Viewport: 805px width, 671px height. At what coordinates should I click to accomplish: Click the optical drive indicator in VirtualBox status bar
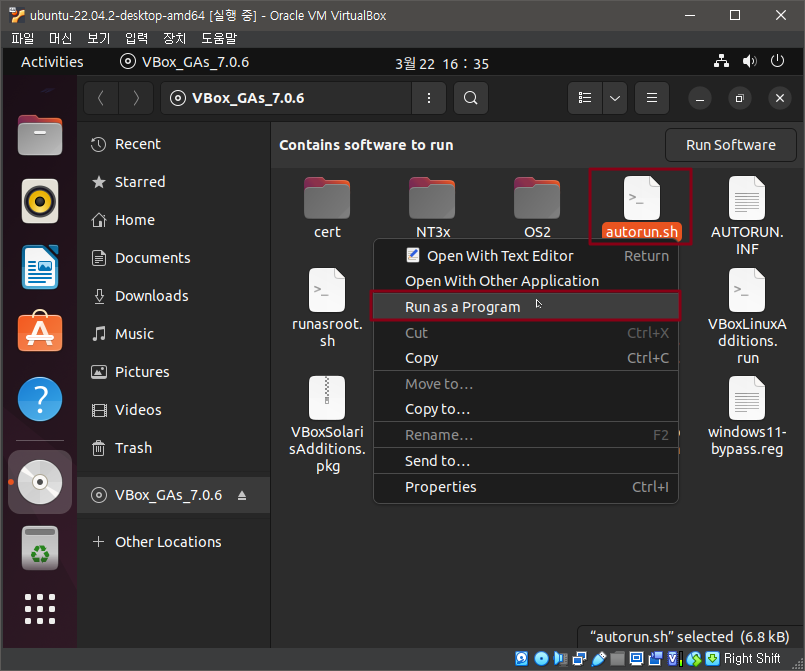click(541, 658)
